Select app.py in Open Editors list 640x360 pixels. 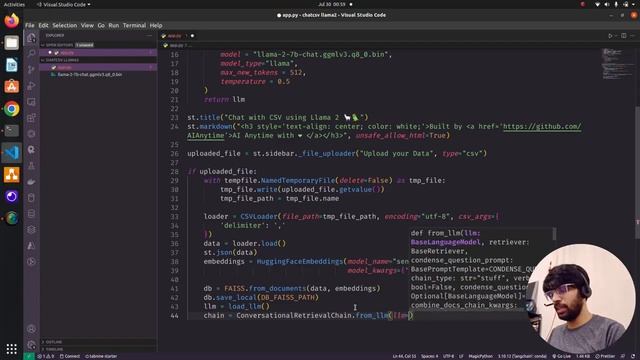pos(98,53)
